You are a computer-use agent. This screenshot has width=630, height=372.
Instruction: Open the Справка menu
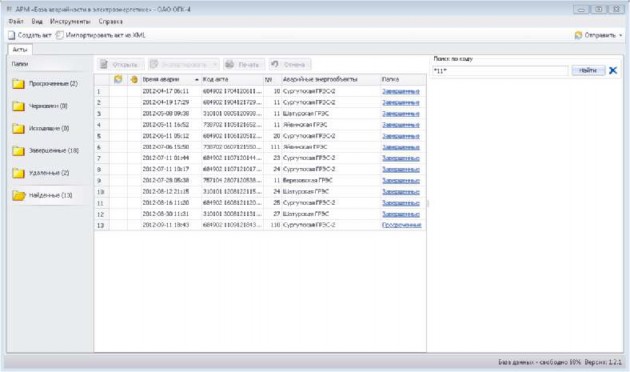(110, 21)
